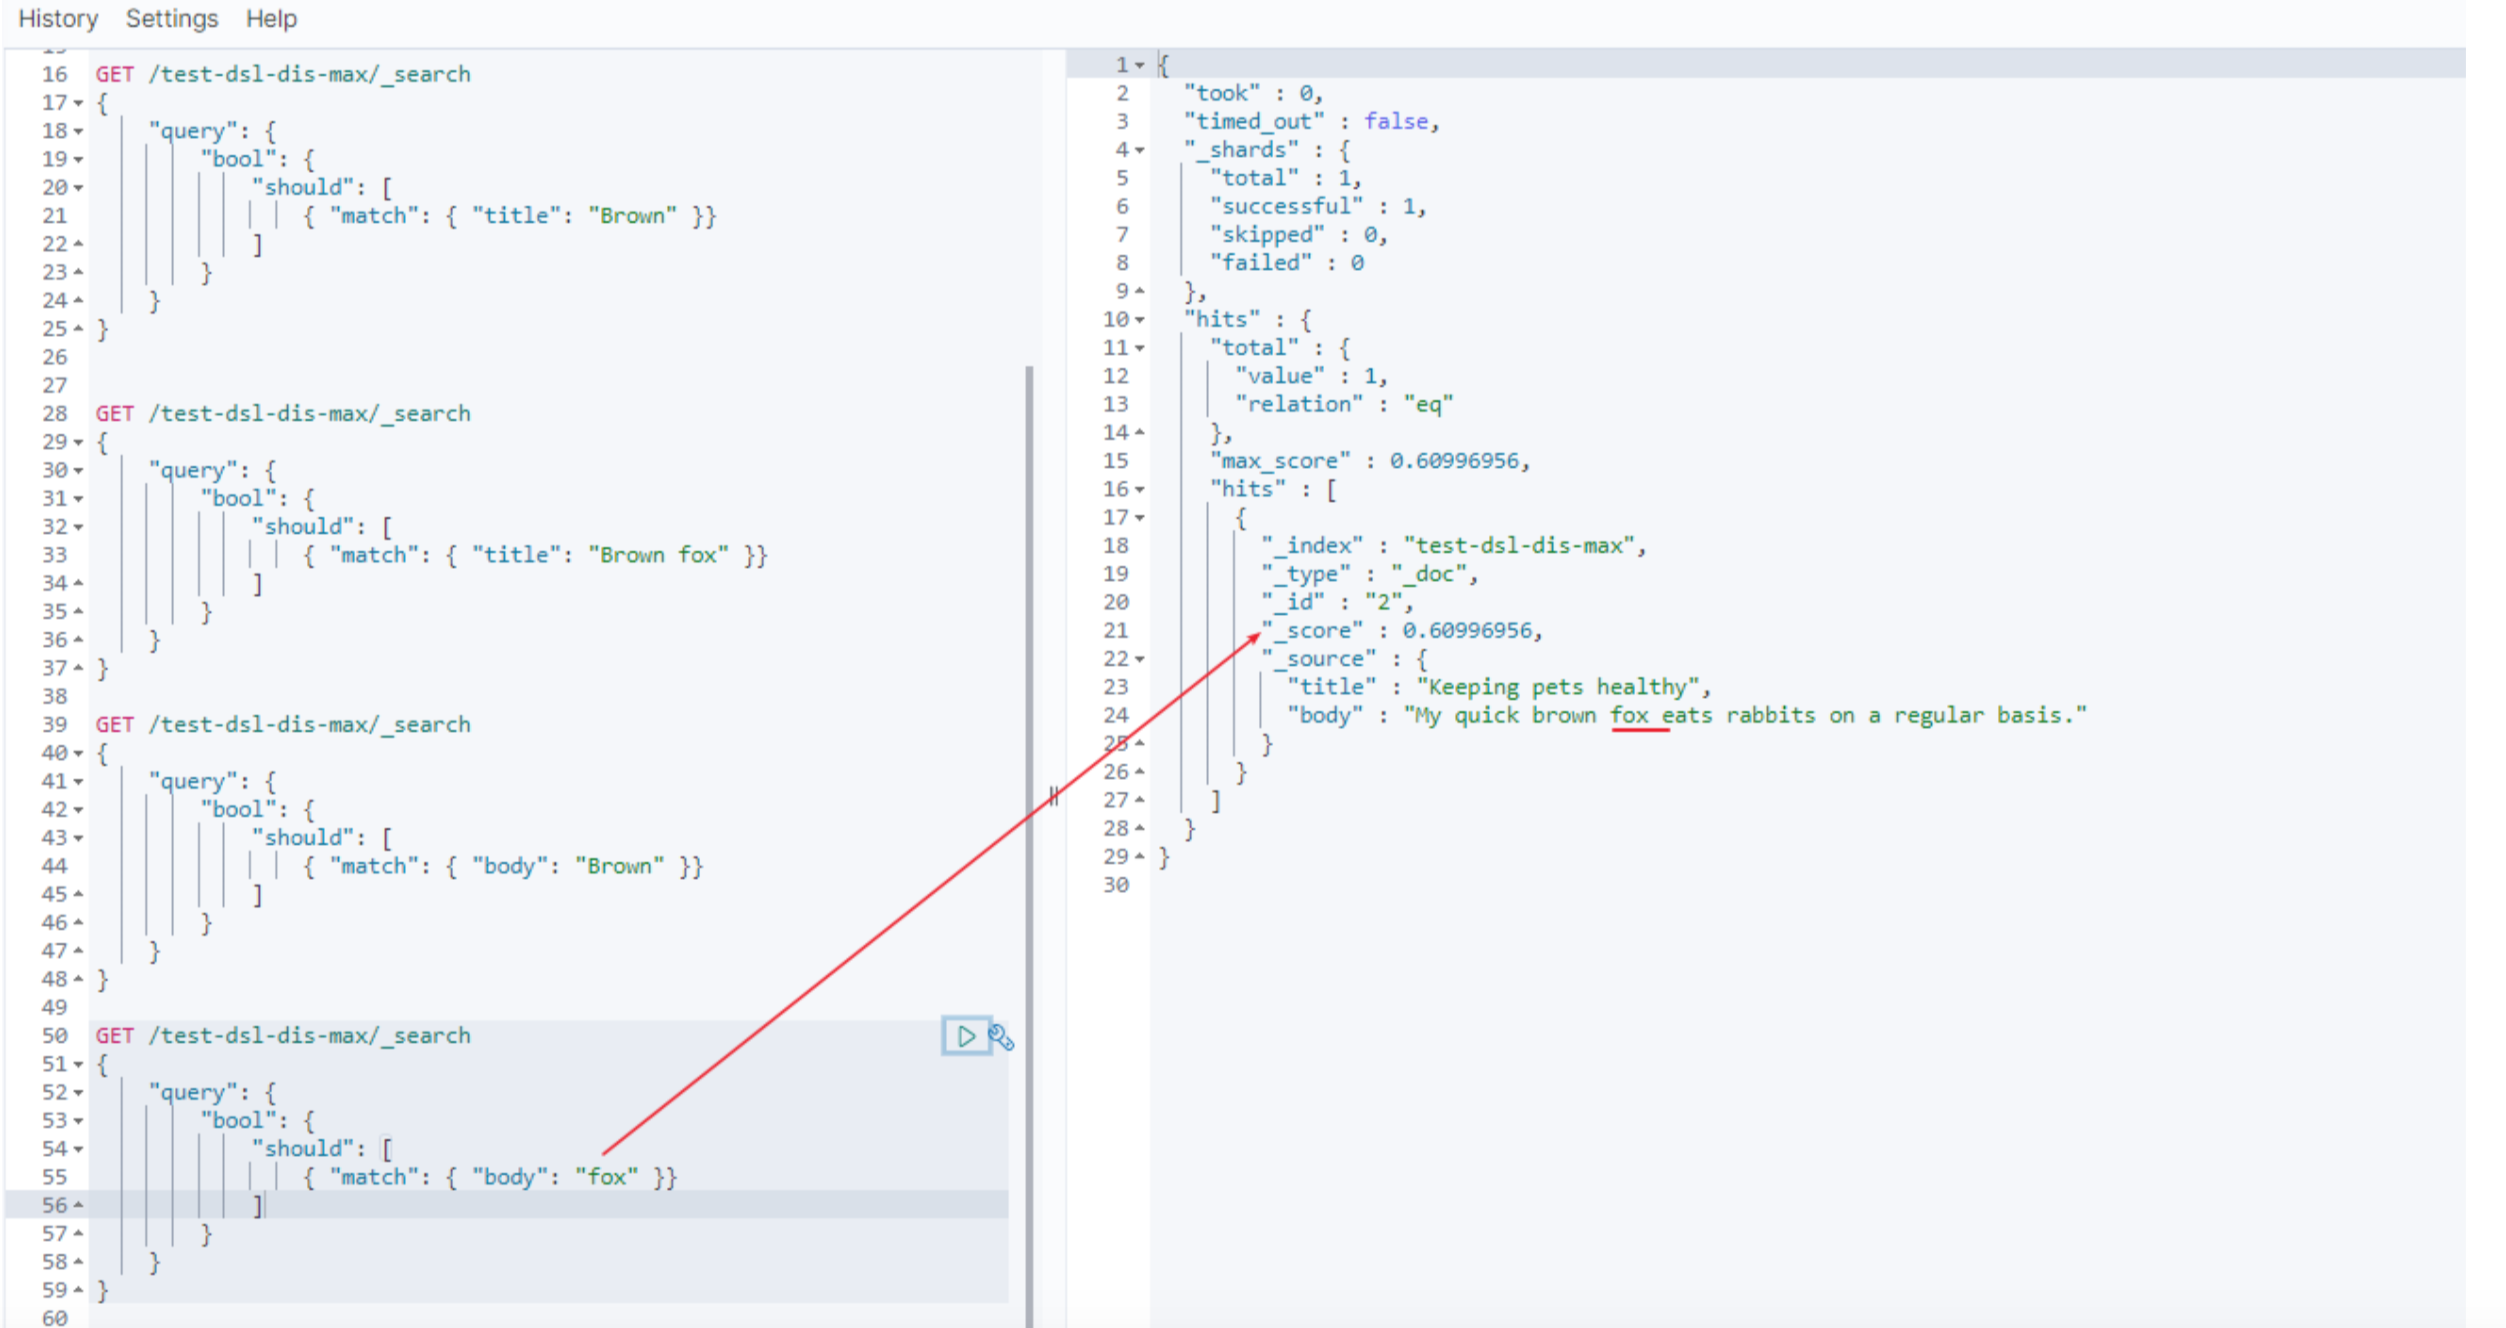Collapse the hits object at response line 10
This screenshot has height=1328, width=2506.
click(1140, 320)
